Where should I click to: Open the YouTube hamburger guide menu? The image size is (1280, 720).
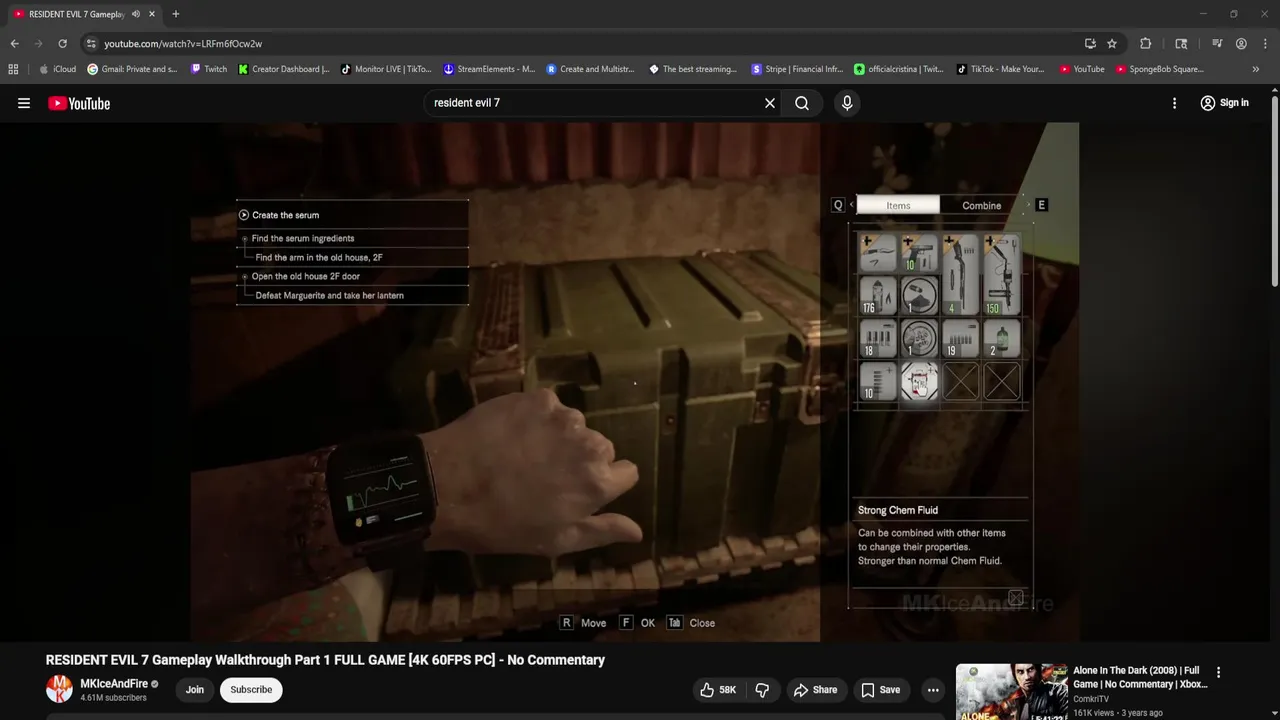[24, 103]
